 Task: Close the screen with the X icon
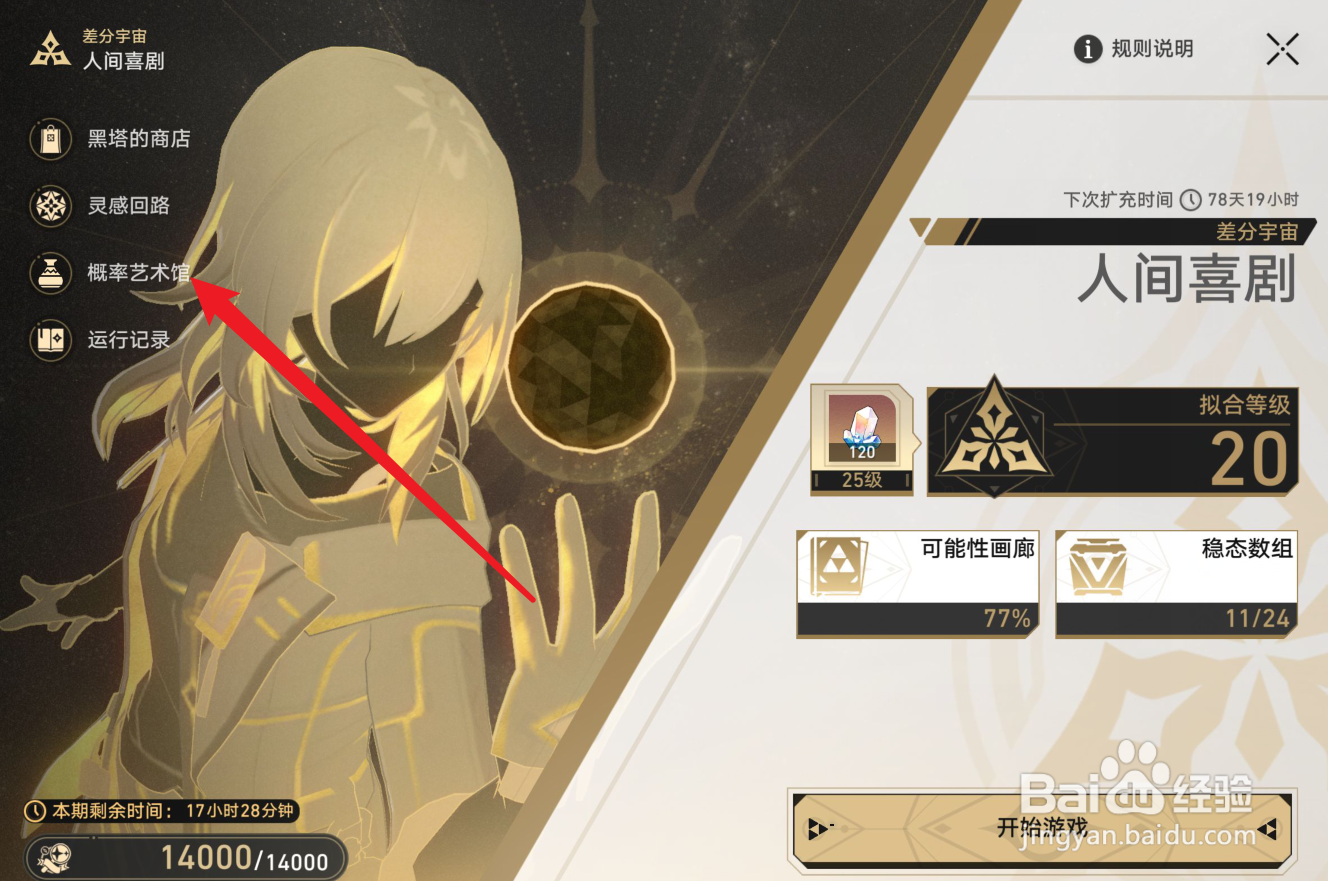1282,49
